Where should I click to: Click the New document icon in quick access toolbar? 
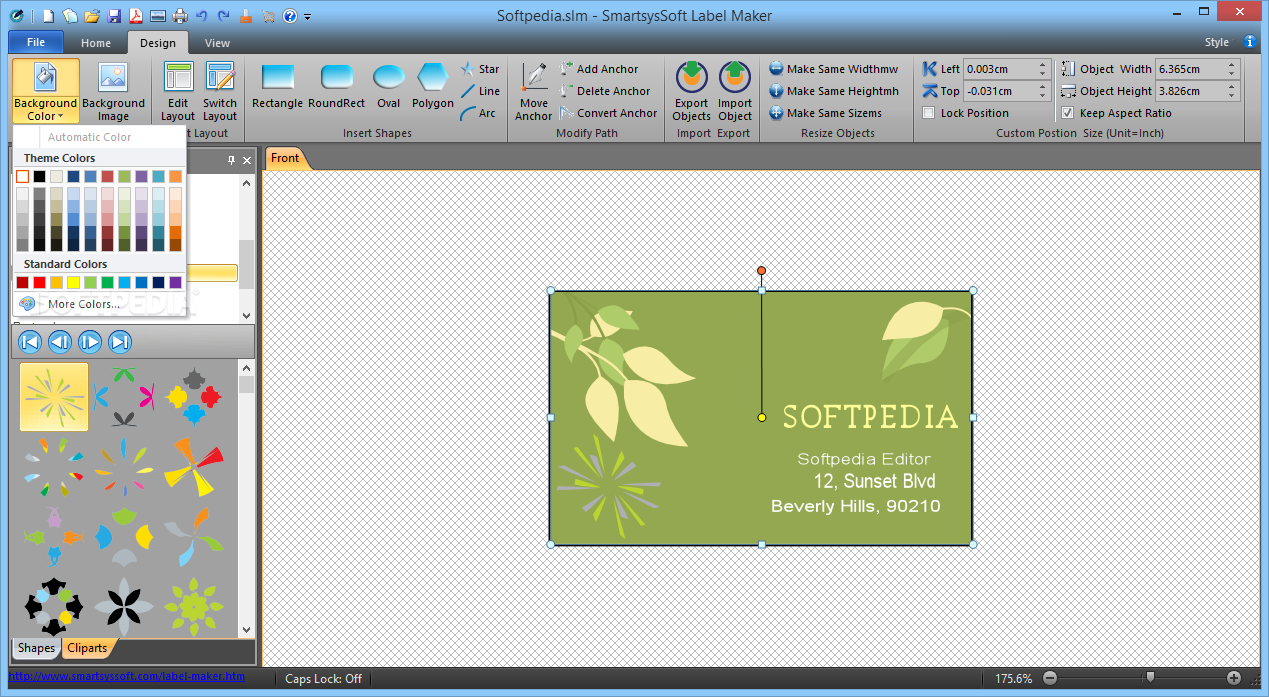click(47, 16)
